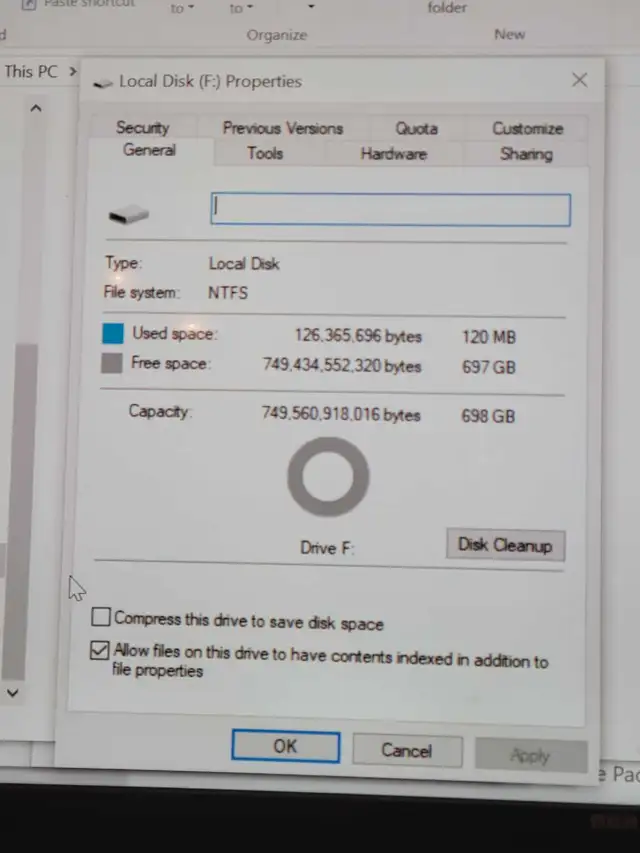Image resolution: width=640 pixels, height=853 pixels.
Task: Click the 697 GB free space value
Action: click(x=489, y=367)
